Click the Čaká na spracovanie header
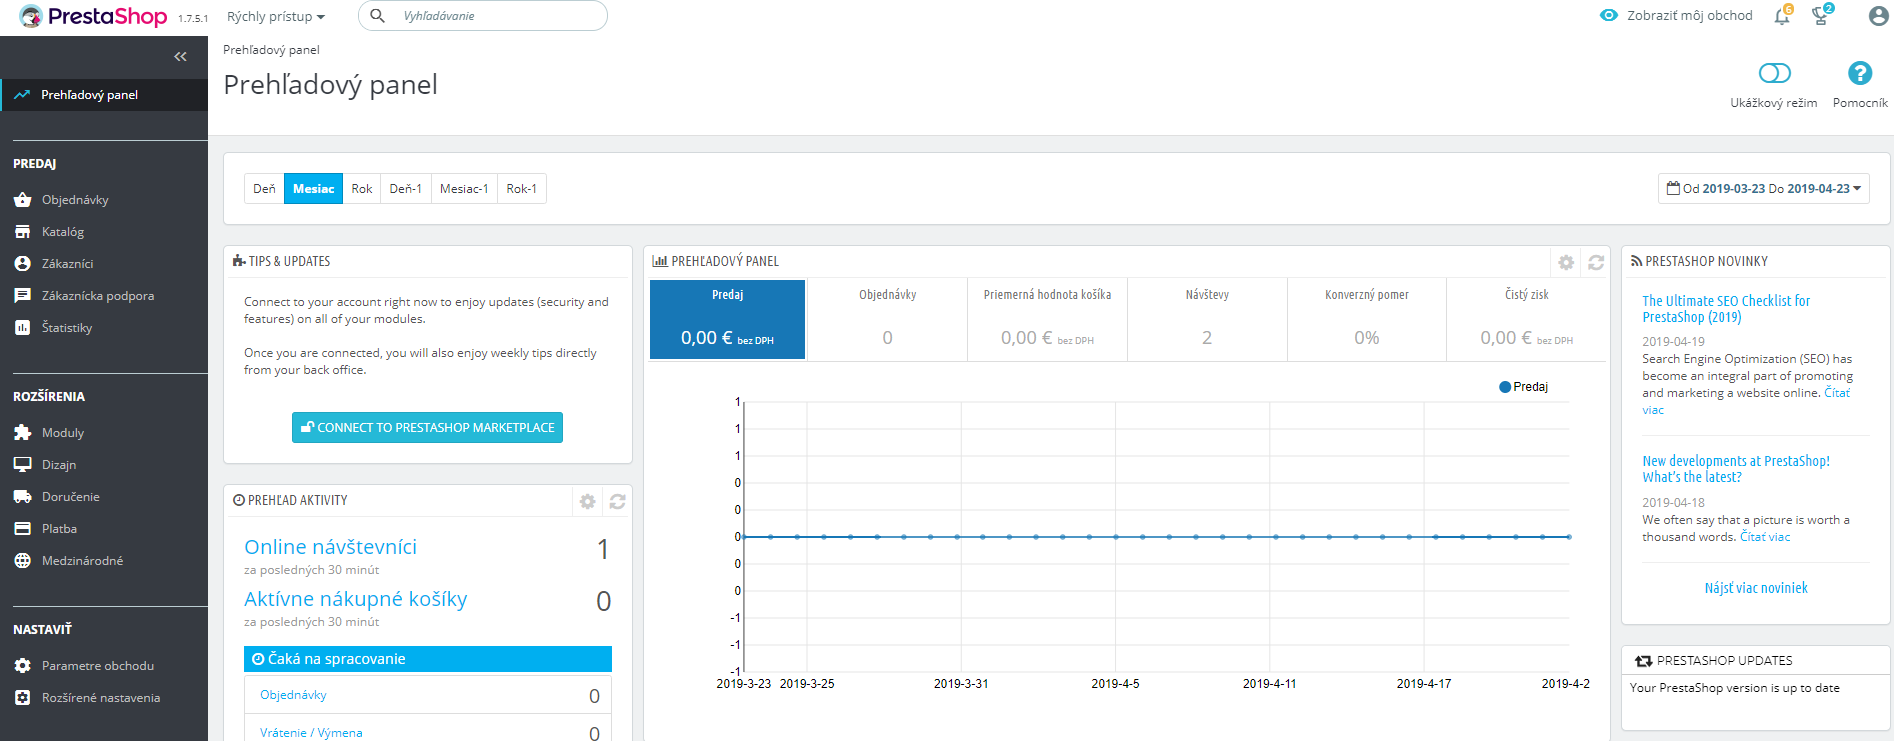This screenshot has height=741, width=1894. tap(428, 659)
